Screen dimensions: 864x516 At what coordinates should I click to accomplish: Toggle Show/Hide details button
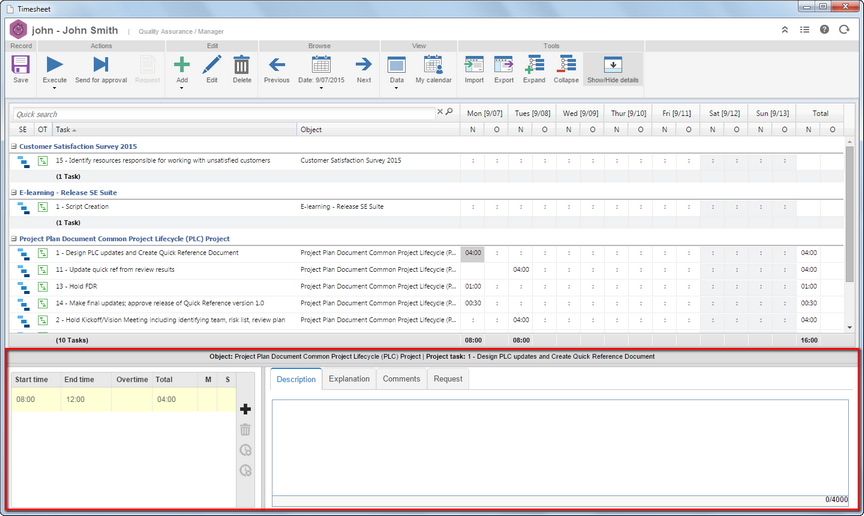point(613,69)
